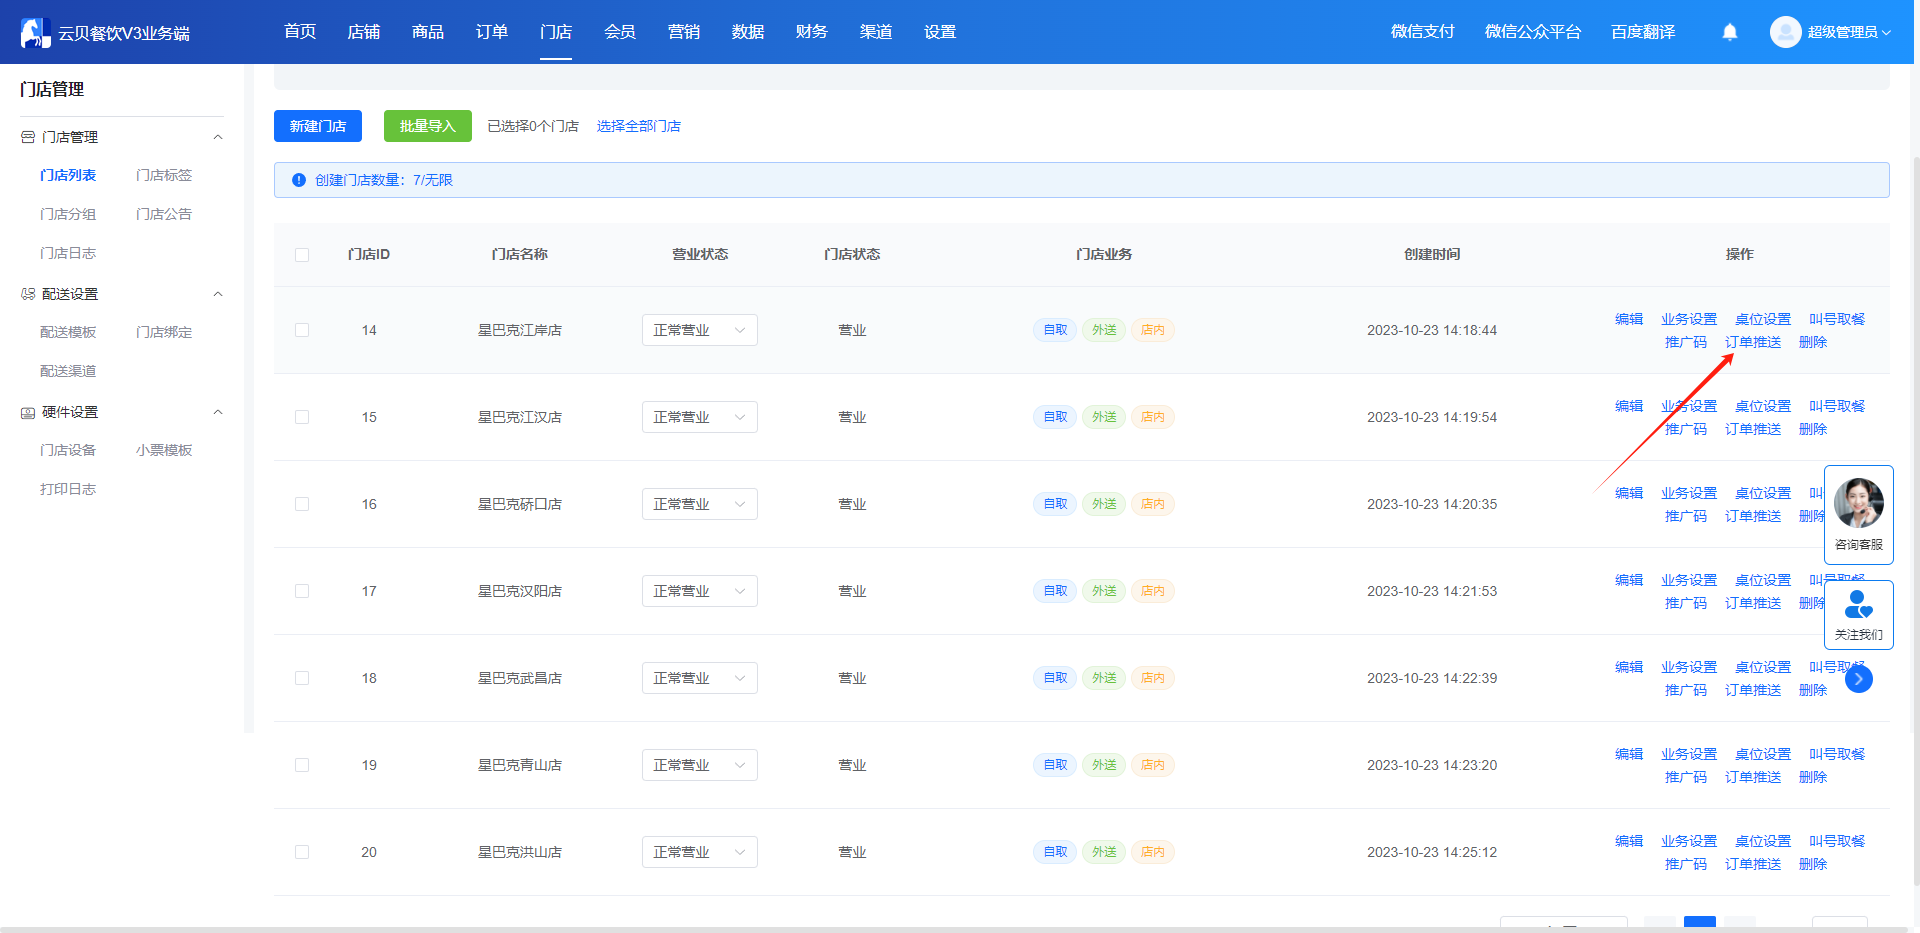Open 营业状态 dropdown for 星巴克江汉店
Image resolution: width=1920 pixels, height=933 pixels.
point(700,417)
